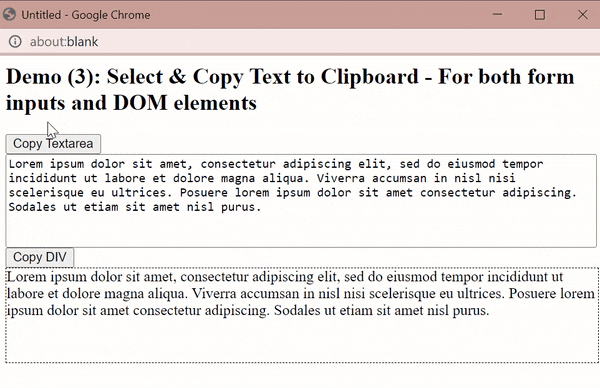The height and width of the screenshot is (388, 600).
Task: Click the about:blank address bar text
Action: coord(64,42)
